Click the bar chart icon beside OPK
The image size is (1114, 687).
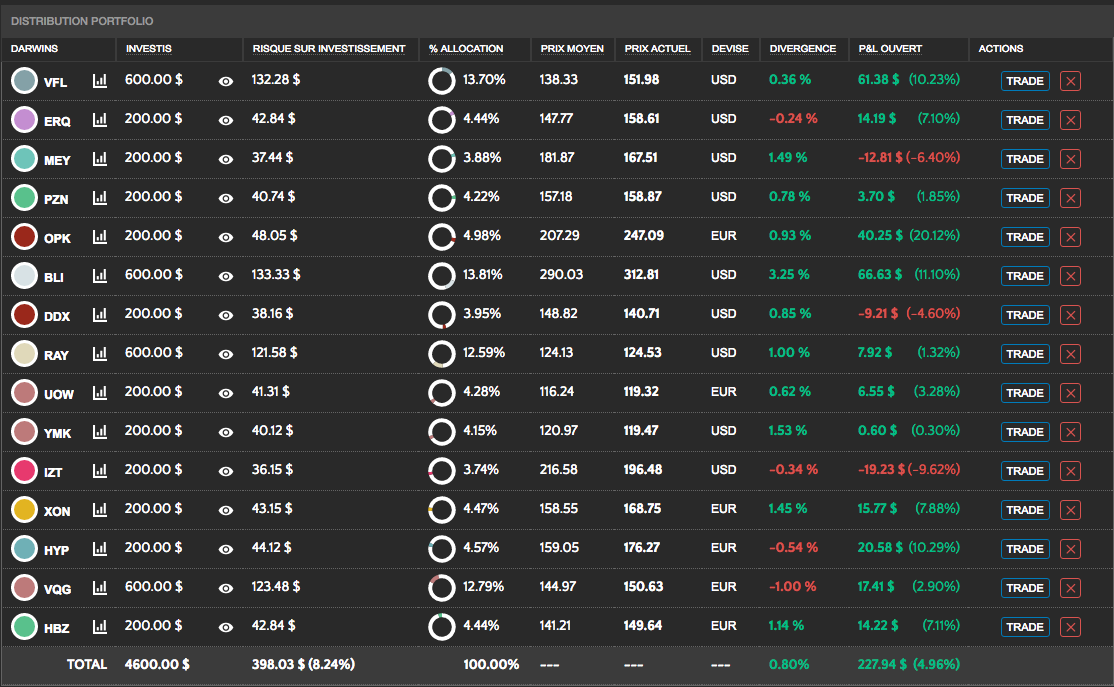99,237
